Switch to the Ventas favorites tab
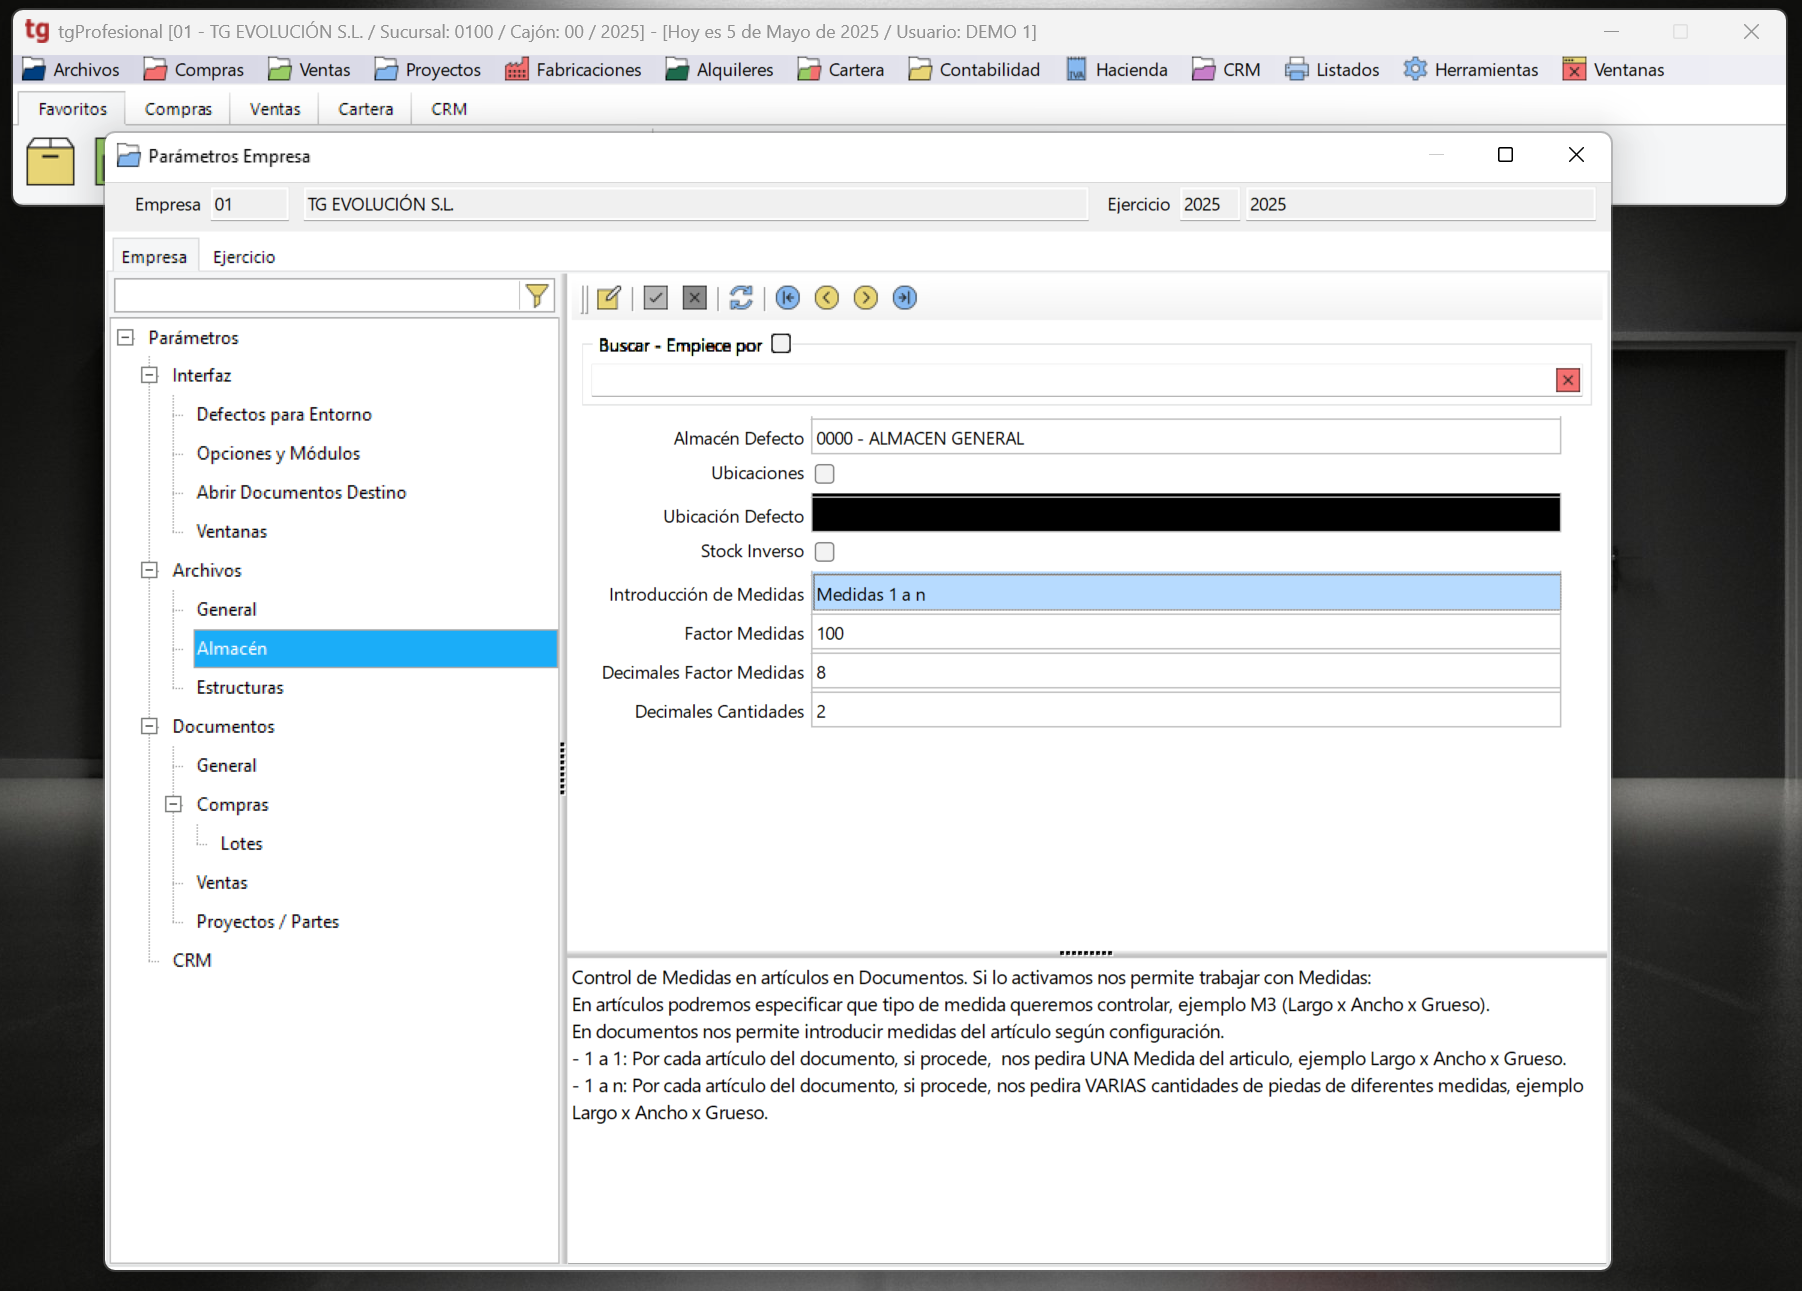1802x1291 pixels. click(x=275, y=109)
